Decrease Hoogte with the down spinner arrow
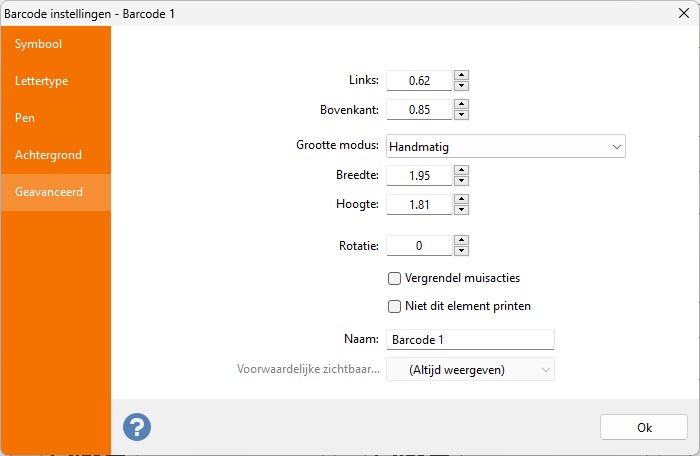The height and width of the screenshot is (456, 700). pyautogui.click(x=461, y=209)
